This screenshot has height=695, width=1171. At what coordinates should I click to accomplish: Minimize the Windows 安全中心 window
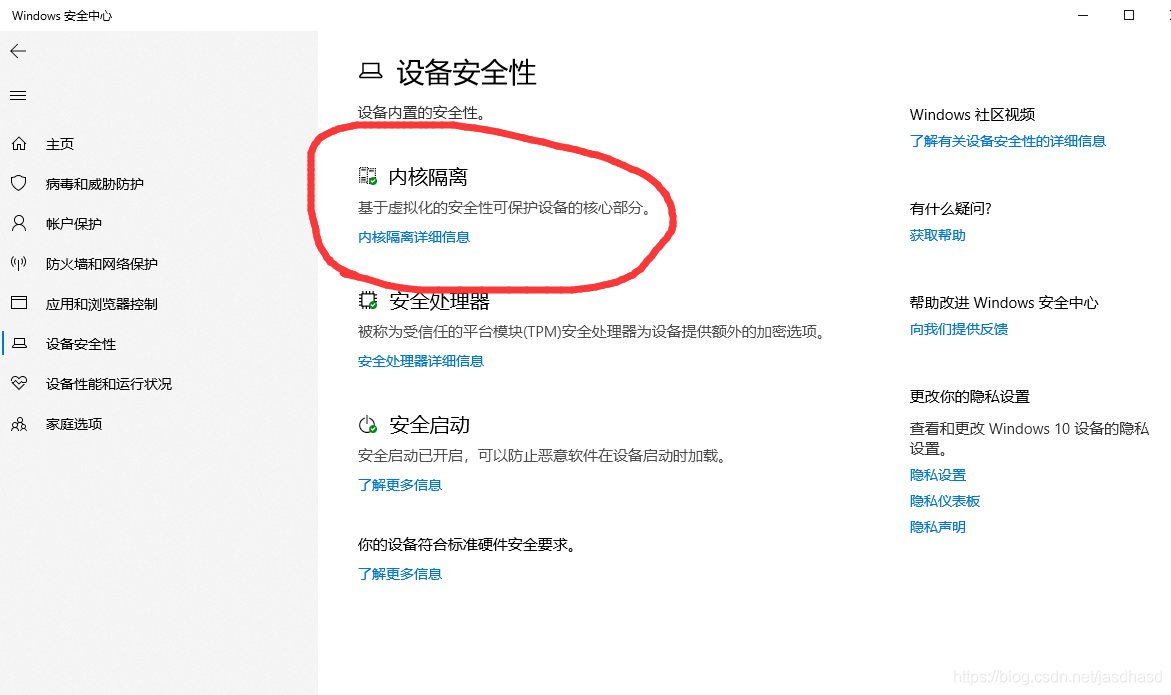[x=1083, y=15]
